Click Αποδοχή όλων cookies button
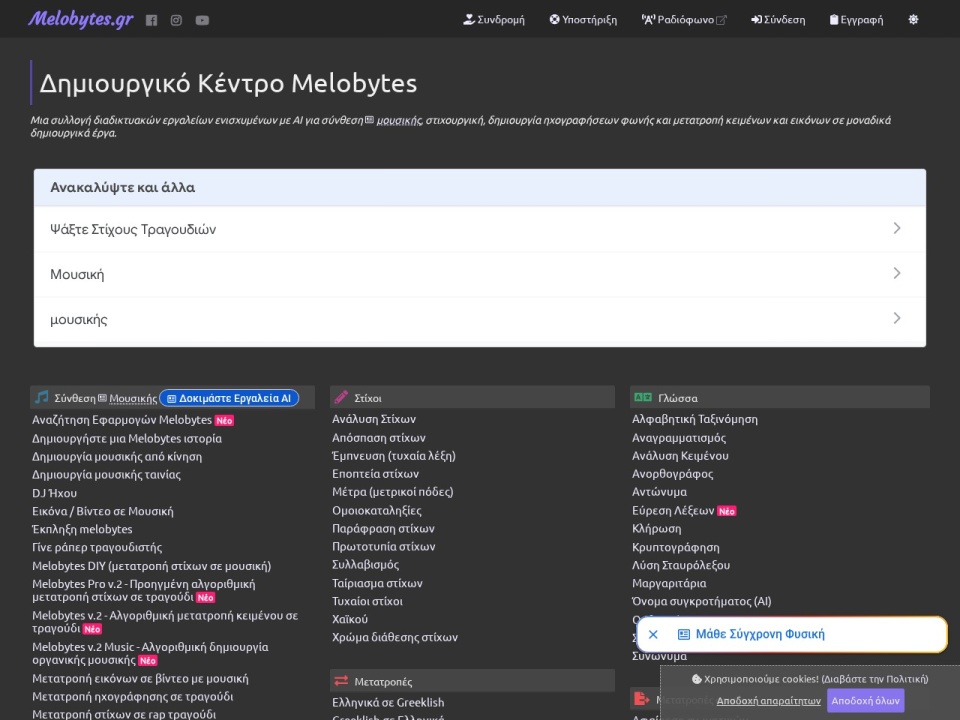This screenshot has height=720, width=960. 865,700
